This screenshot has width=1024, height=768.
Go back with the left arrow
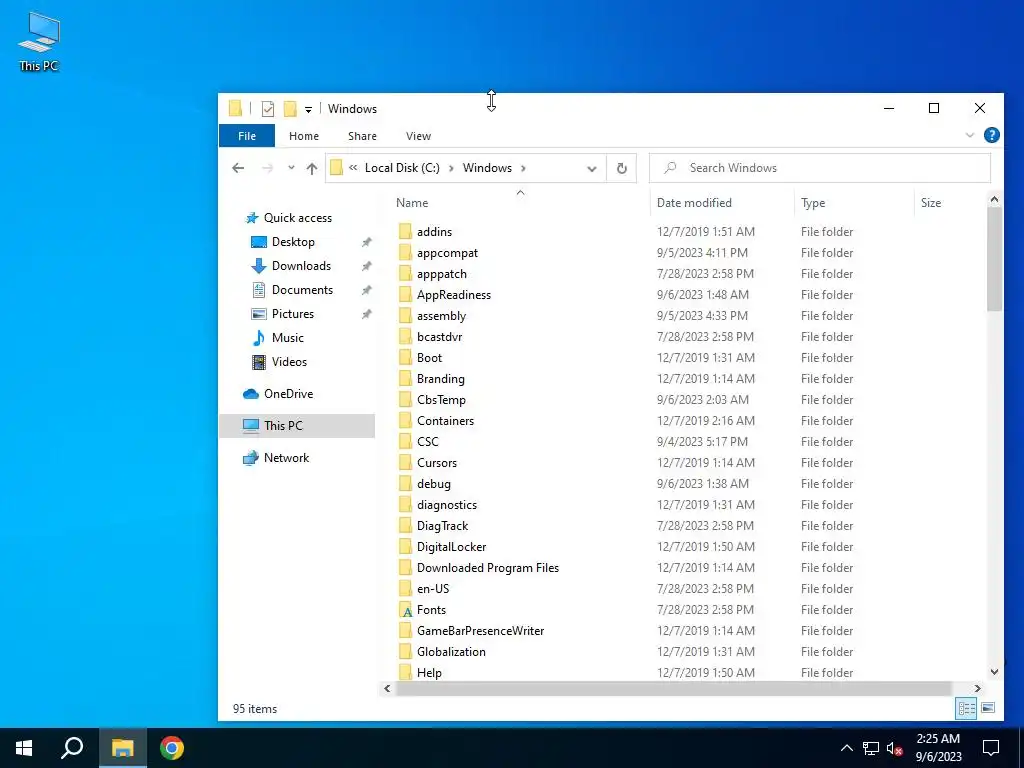(x=238, y=168)
